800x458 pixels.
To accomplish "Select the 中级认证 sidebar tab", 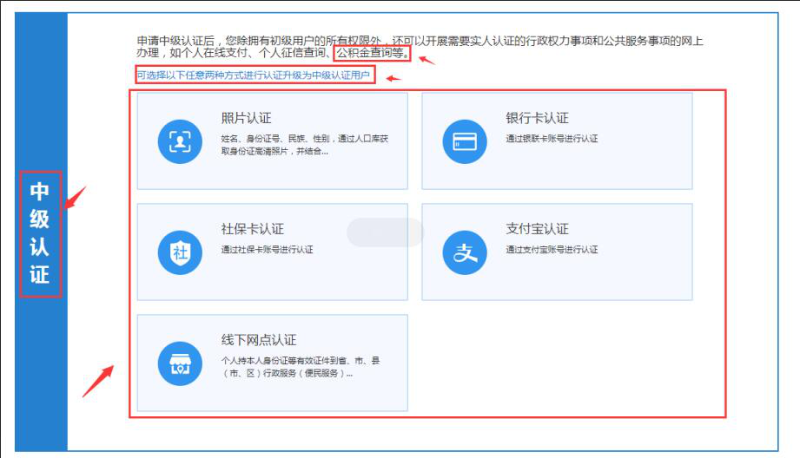I will point(40,233).
